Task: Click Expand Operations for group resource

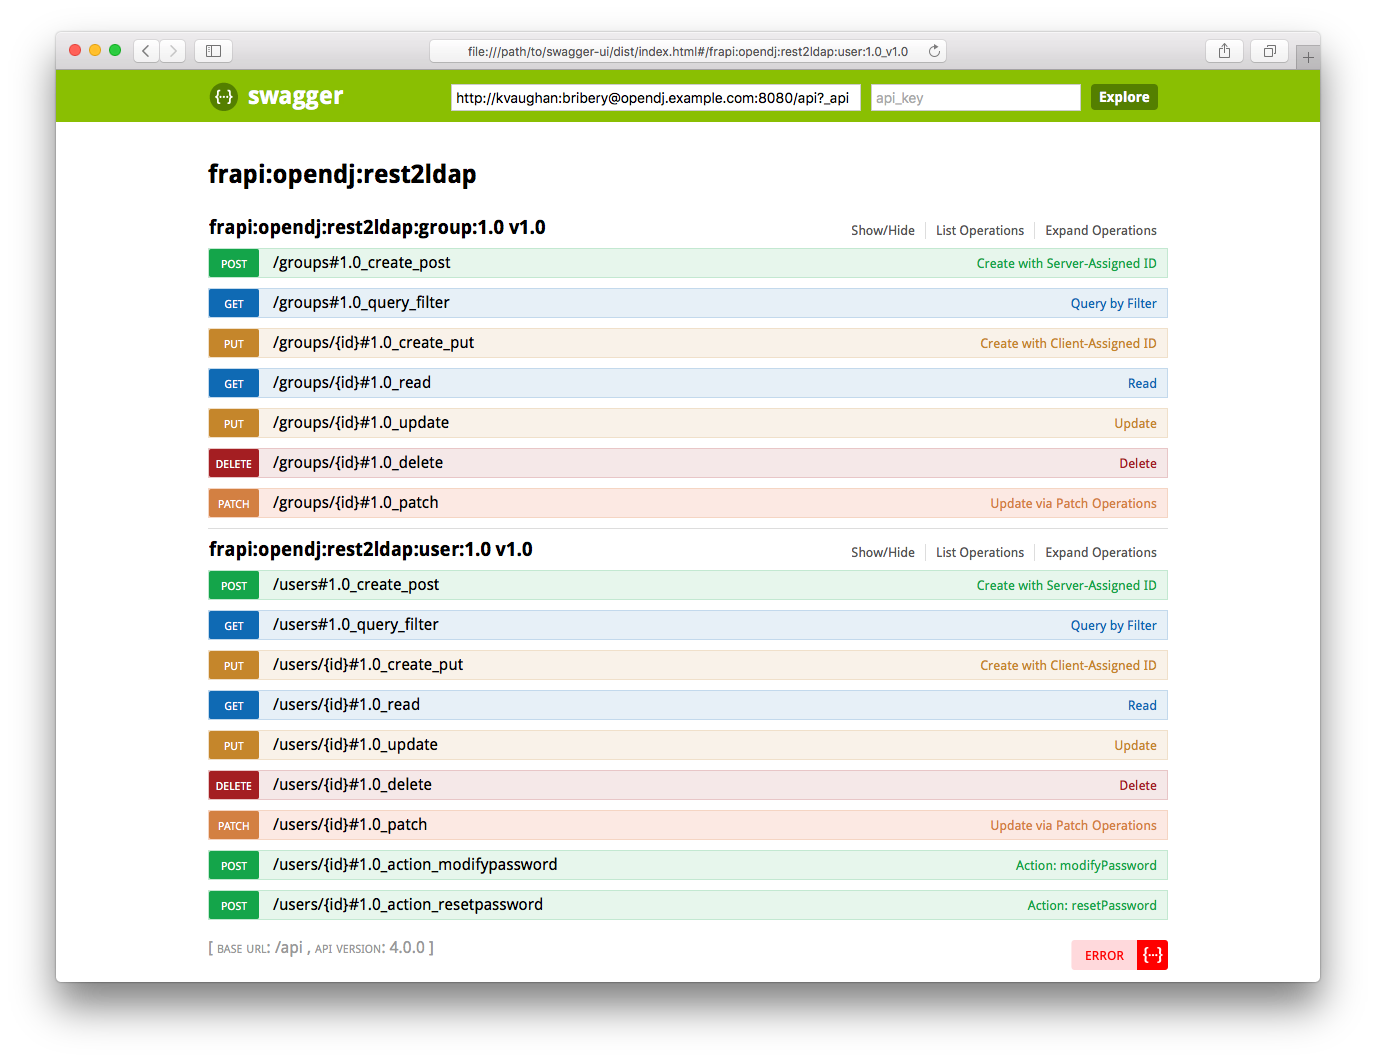Action: tap(1101, 231)
